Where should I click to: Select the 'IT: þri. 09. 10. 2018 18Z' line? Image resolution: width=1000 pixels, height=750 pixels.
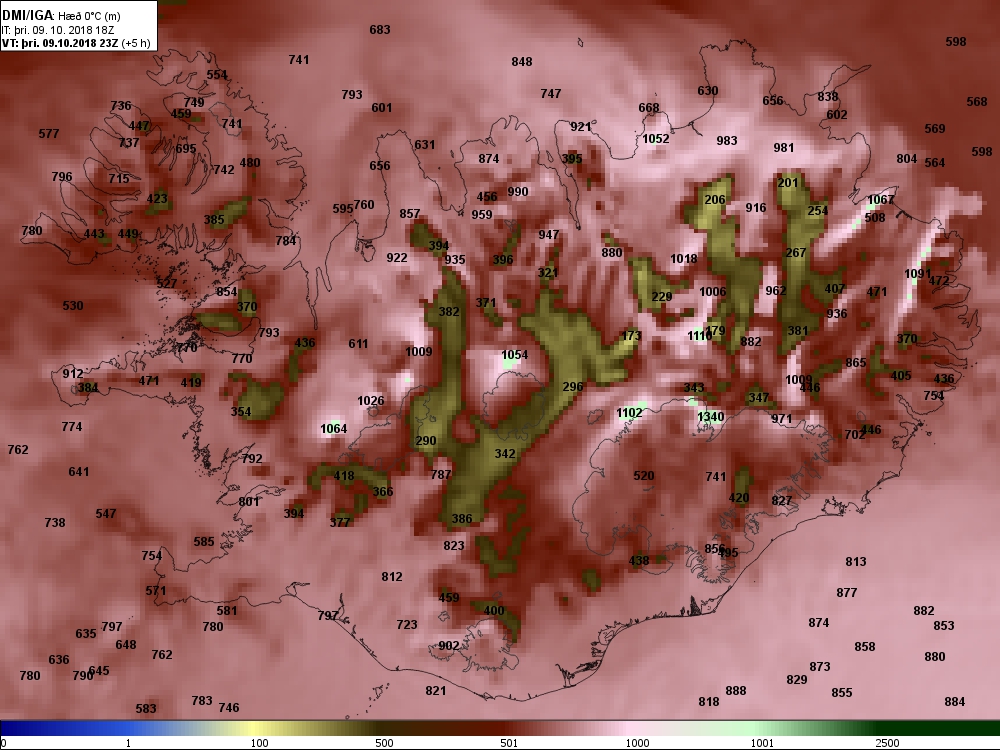pos(57,30)
